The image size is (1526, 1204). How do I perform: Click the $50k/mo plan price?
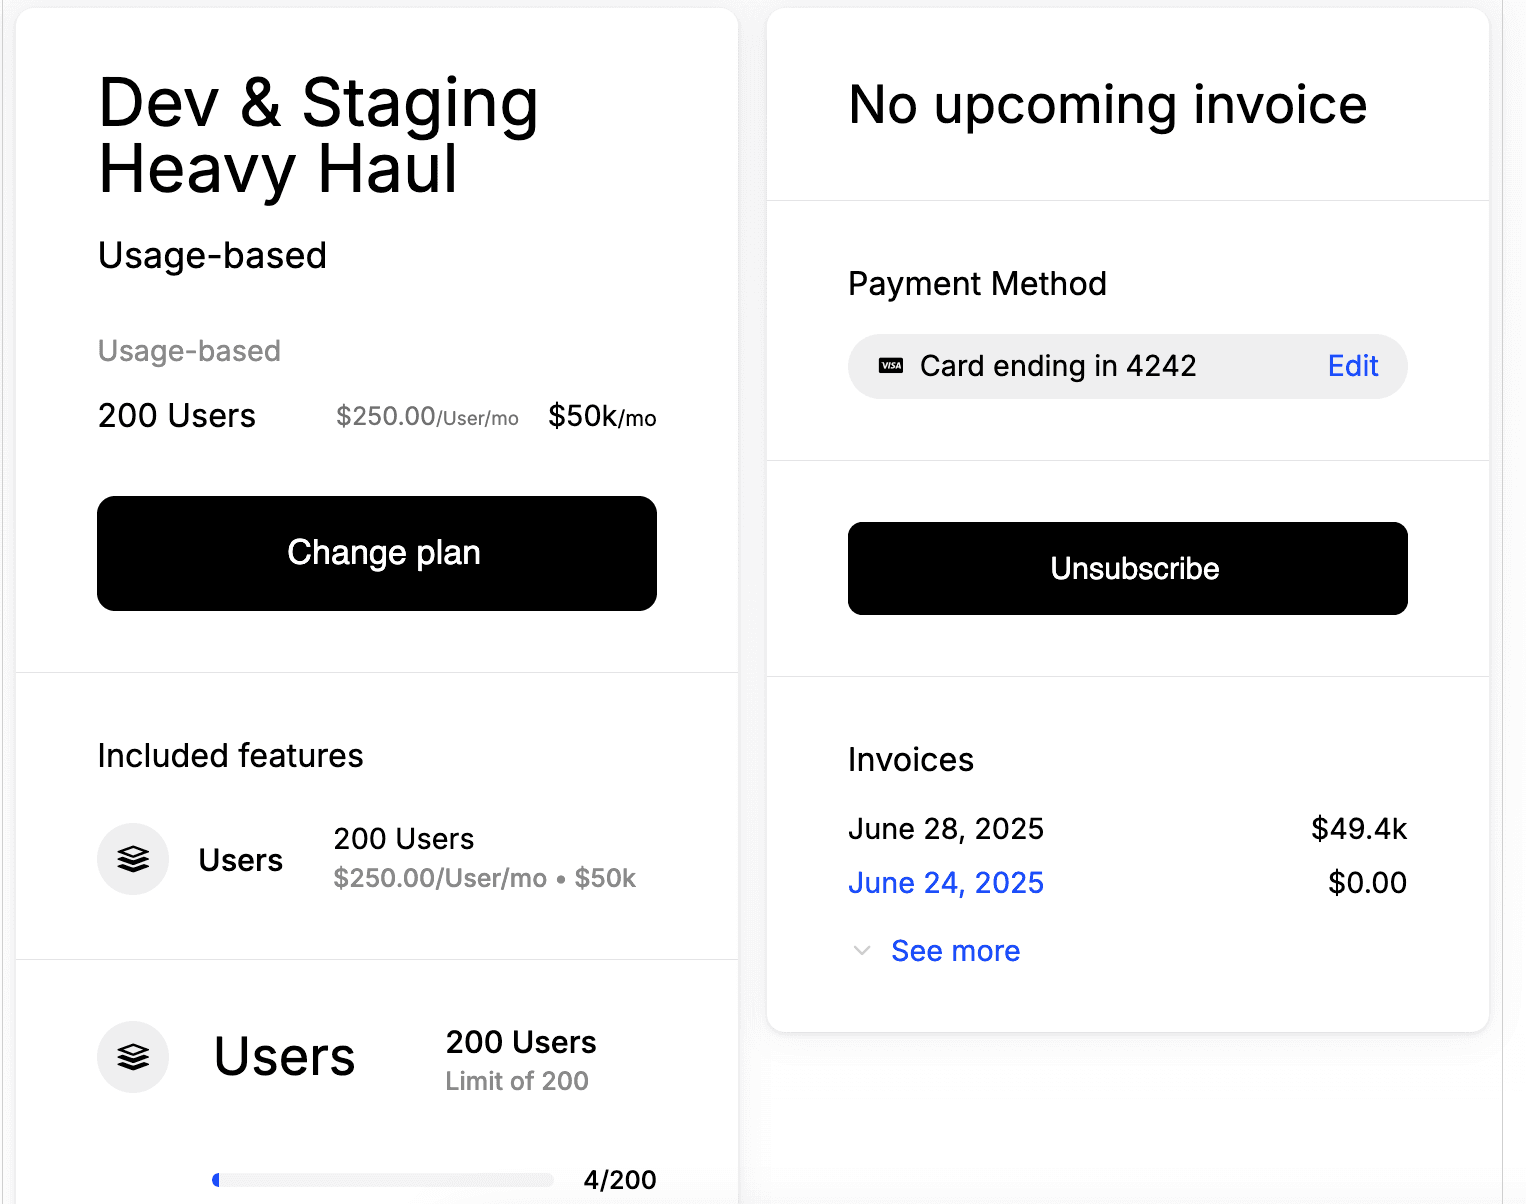(602, 416)
